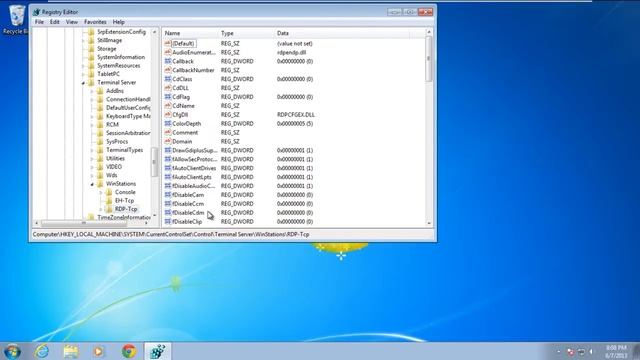Expand the RCM key
The image size is (640, 360).
pyautogui.click(x=92, y=124)
